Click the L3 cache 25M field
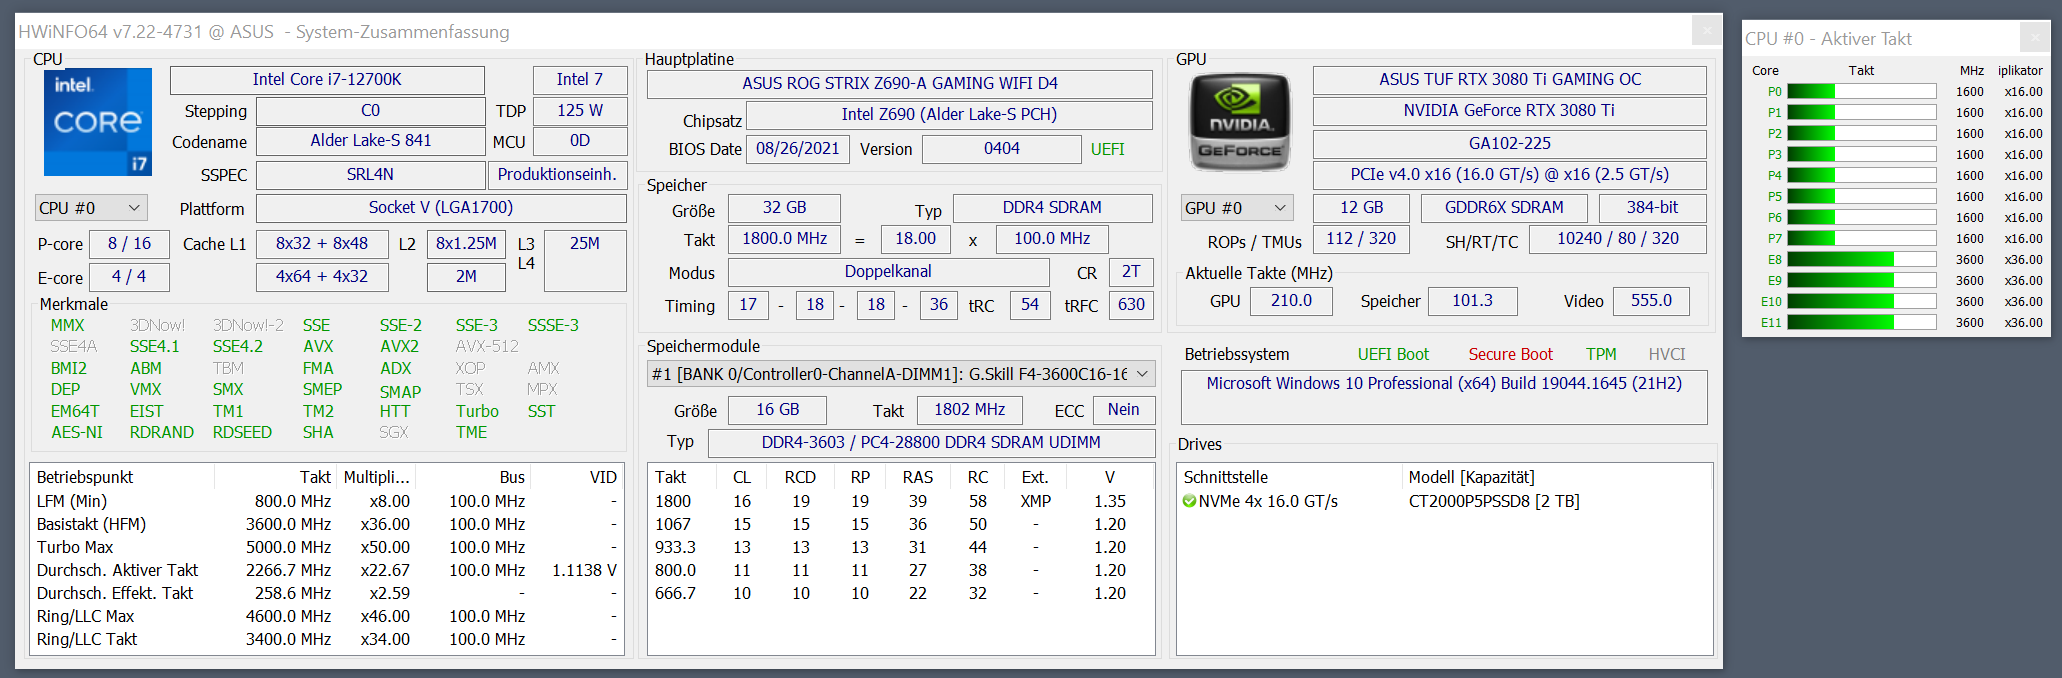 pyautogui.click(x=585, y=260)
